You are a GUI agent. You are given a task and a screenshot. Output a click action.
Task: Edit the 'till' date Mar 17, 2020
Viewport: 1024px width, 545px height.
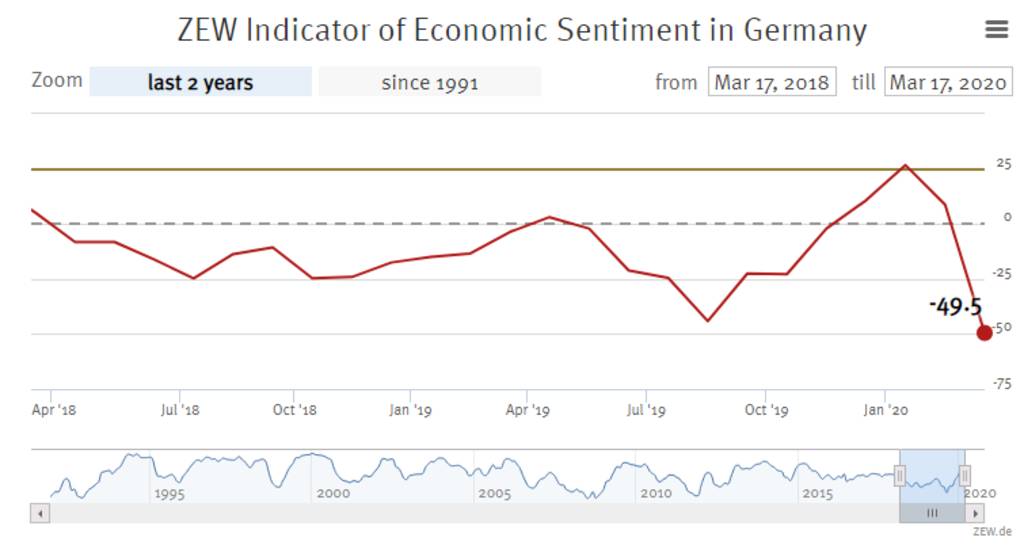948,82
